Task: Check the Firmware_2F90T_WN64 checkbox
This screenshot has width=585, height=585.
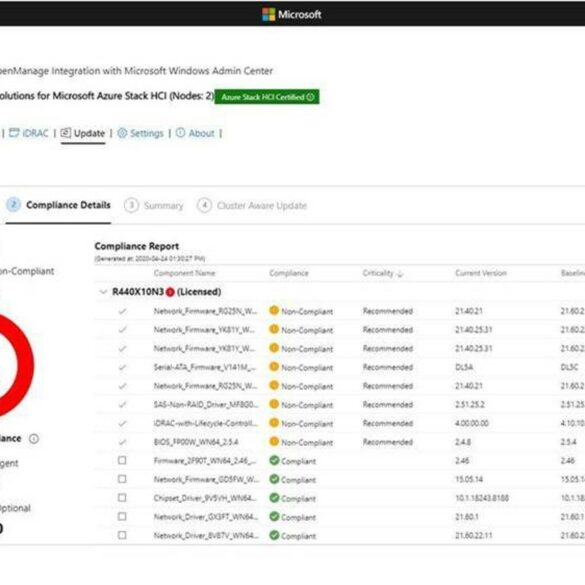Action: click(x=122, y=460)
